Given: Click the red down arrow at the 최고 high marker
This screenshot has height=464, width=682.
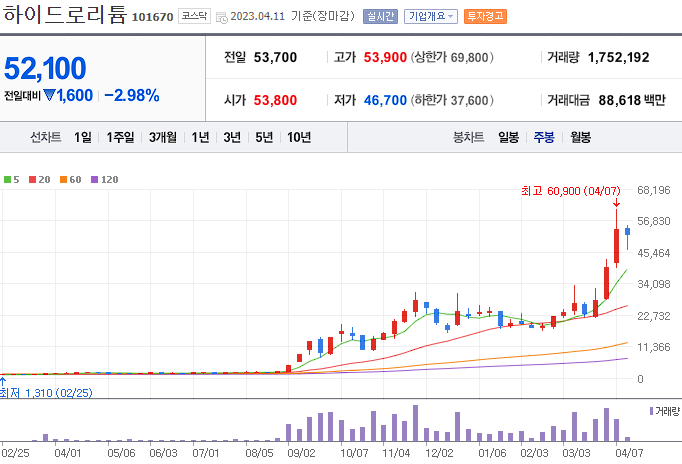Looking at the screenshot, I should pyautogui.click(x=616, y=203).
